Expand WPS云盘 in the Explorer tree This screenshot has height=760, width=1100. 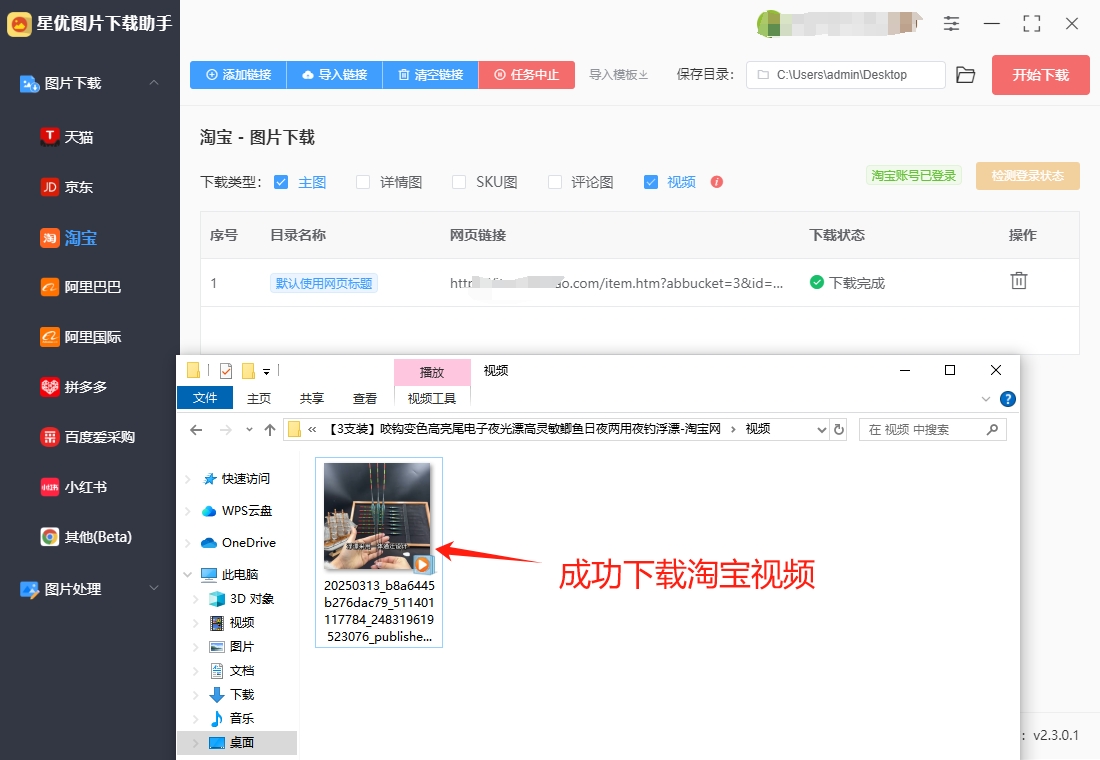(x=187, y=511)
